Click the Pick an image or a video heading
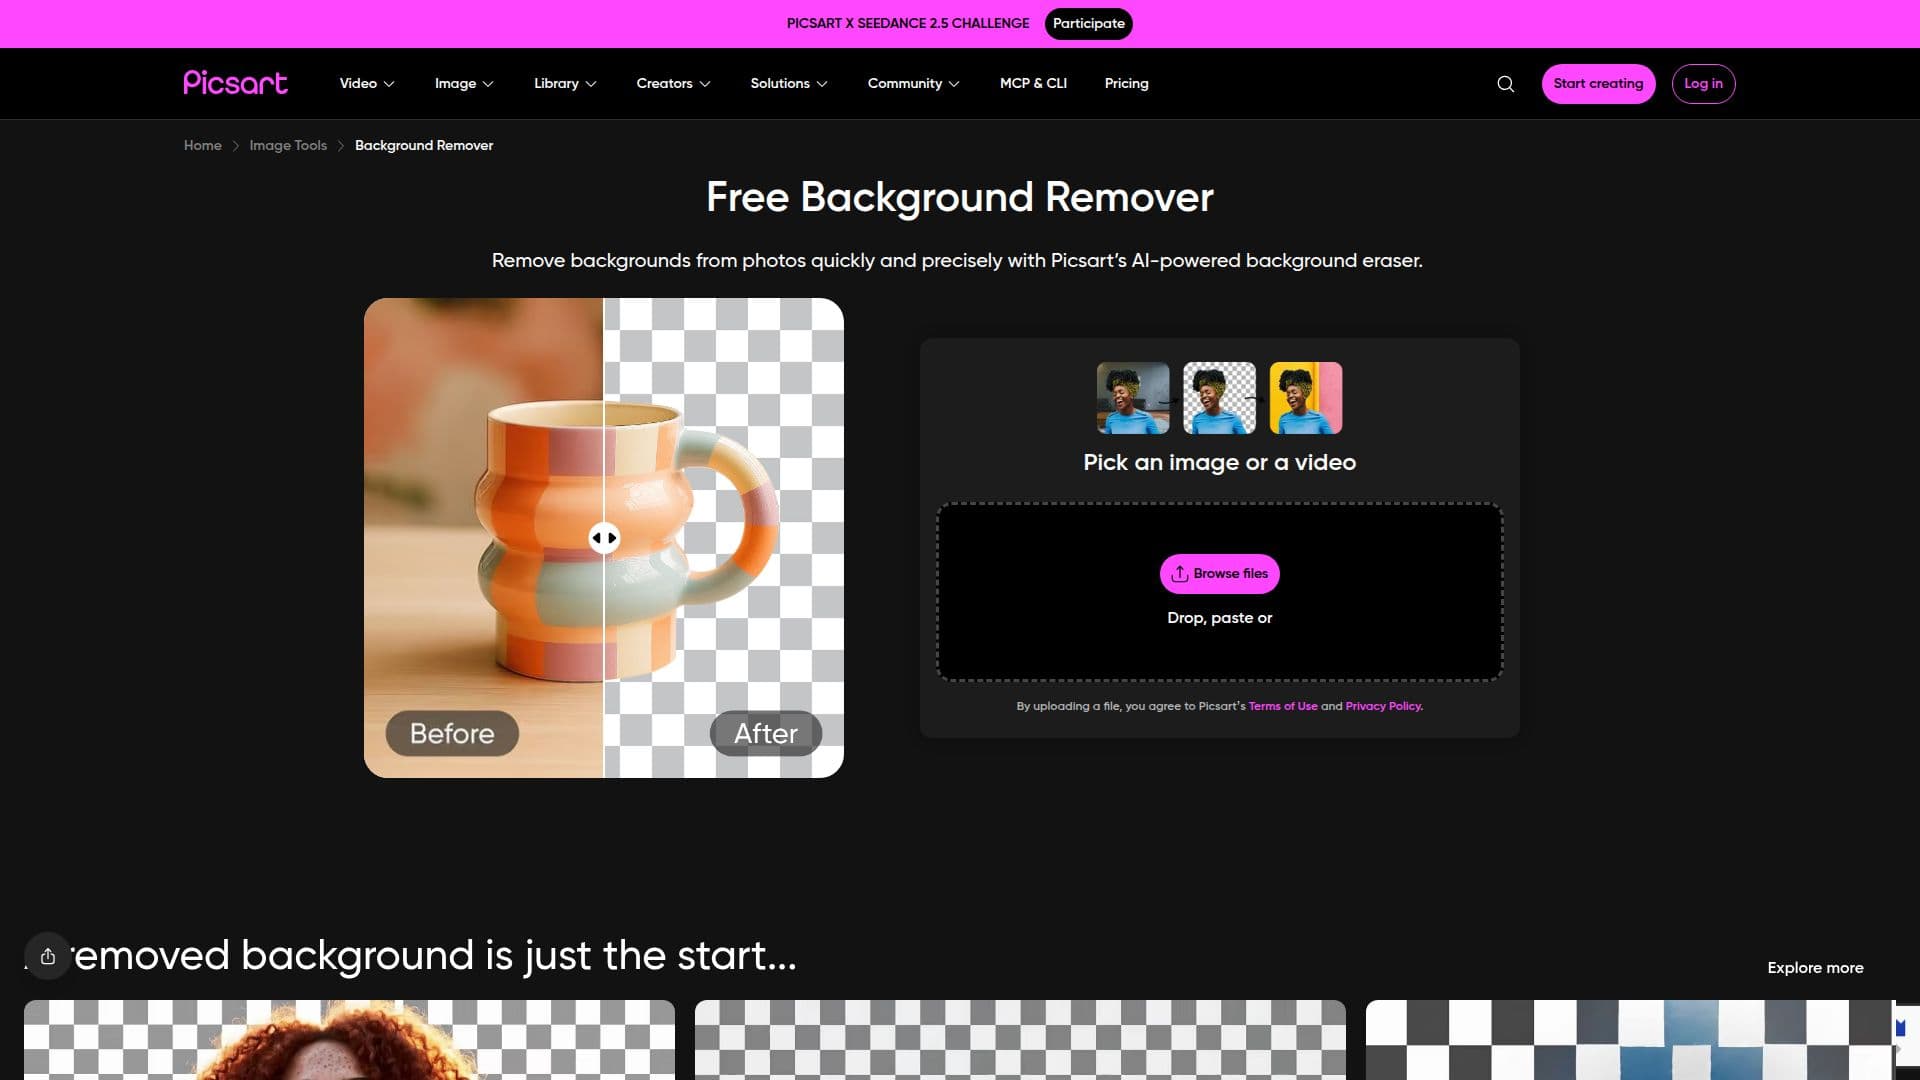The width and height of the screenshot is (1920, 1080). [1219, 462]
